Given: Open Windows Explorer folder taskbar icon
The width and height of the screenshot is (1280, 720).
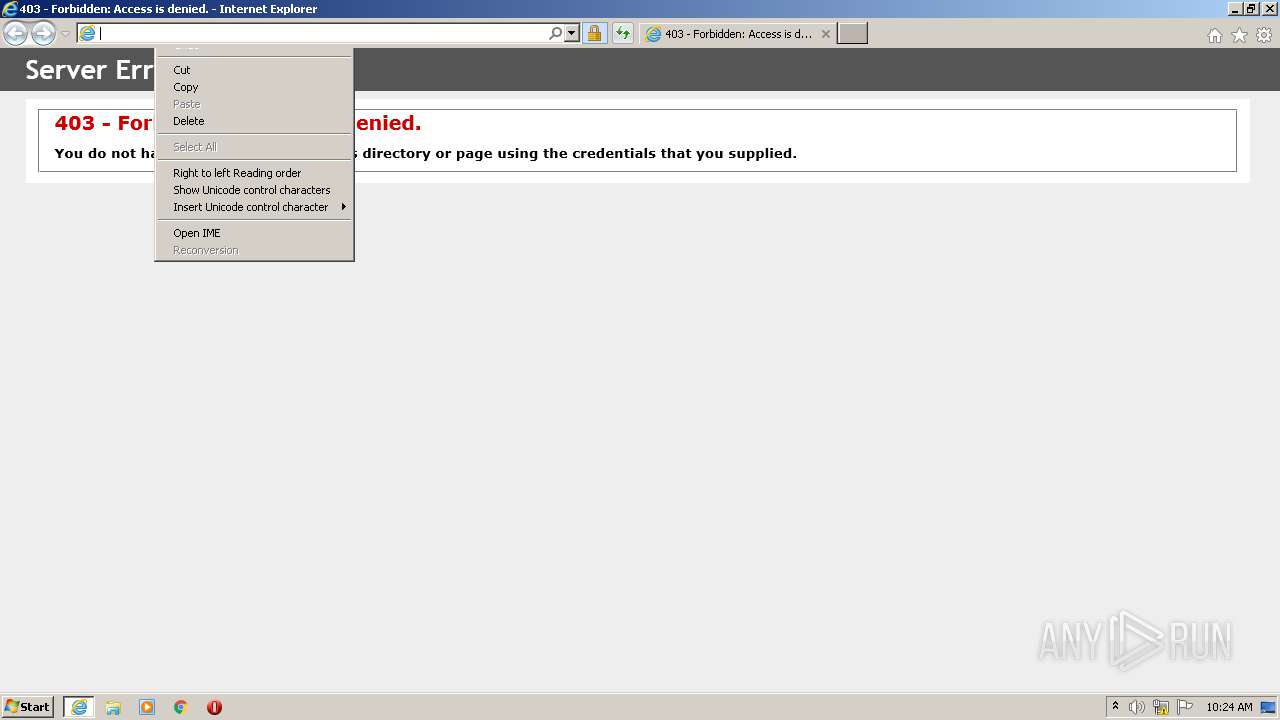Looking at the screenshot, I should tap(113, 707).
